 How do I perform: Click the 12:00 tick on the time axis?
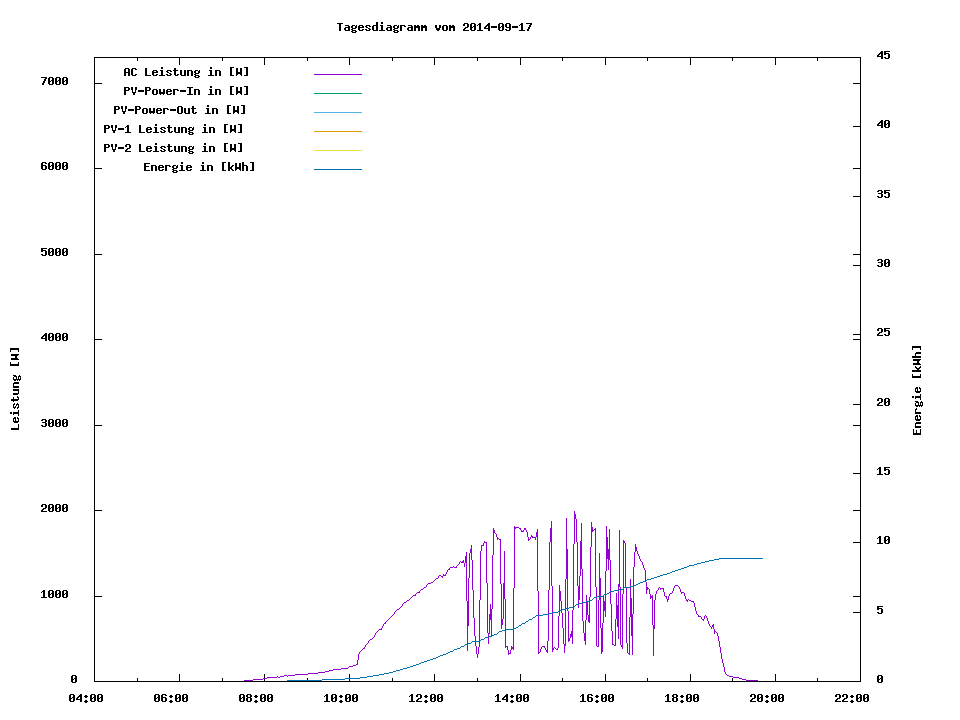[x=426, y=698]
